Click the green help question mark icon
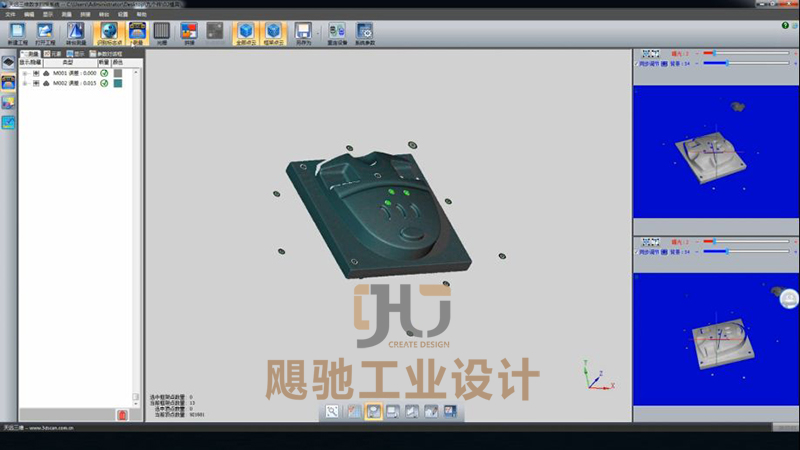The height and width of the screenshot is (450, 800). click(785, 26)
